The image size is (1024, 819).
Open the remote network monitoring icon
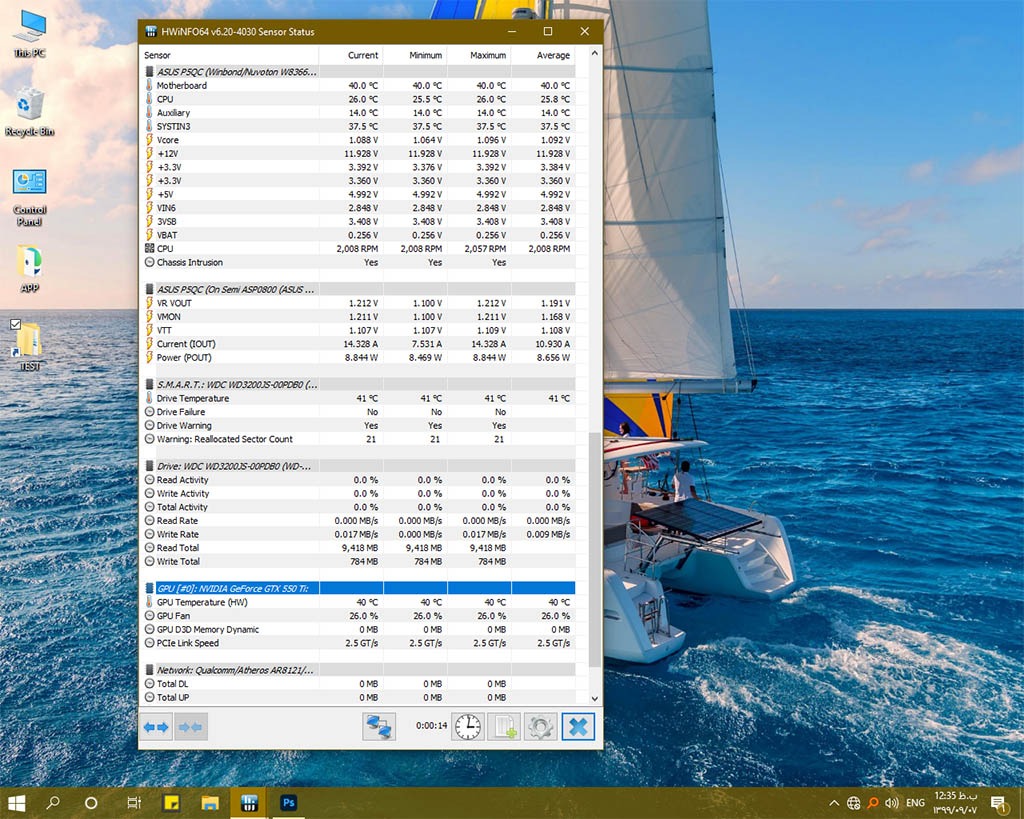pos(379,727)
